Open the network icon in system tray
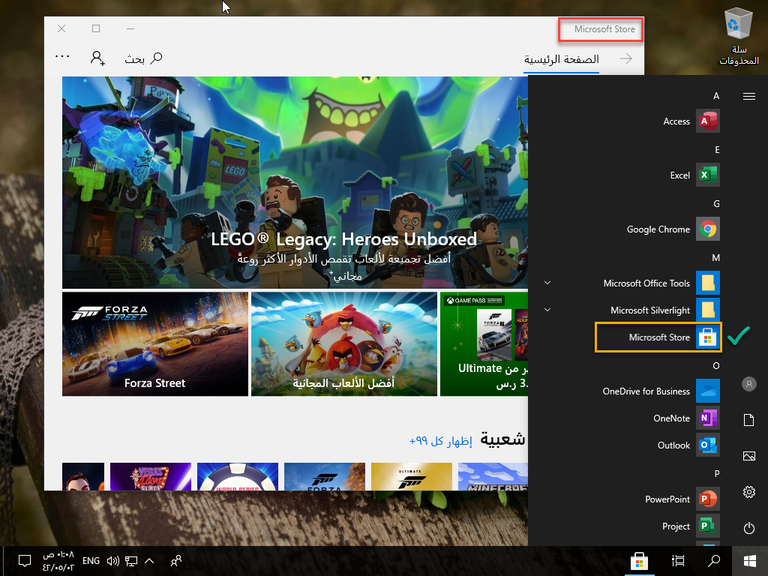Viewport: 768px width, 576px height. click(x=131, y=561)
